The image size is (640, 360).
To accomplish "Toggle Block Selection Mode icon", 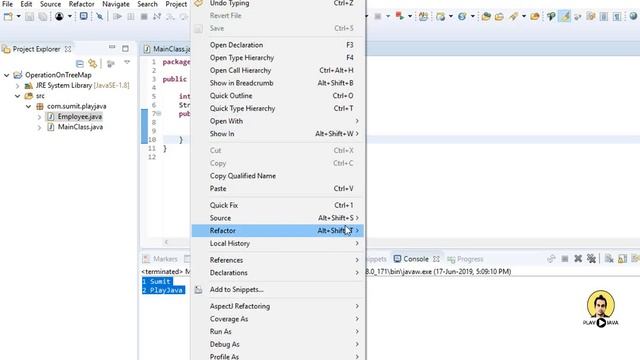I will [x=604, y=17].
